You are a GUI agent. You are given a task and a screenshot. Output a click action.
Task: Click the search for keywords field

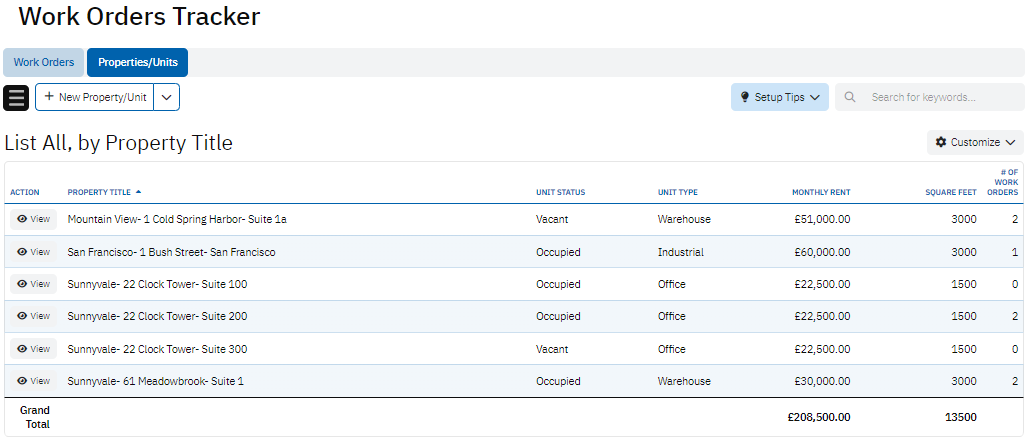(x=940, y=98)
